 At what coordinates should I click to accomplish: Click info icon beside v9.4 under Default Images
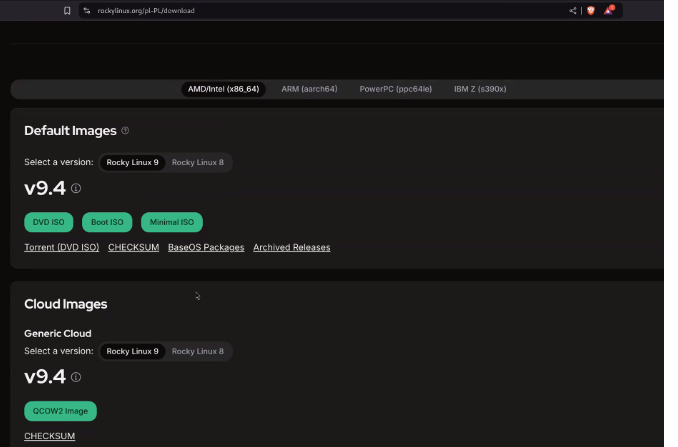tap(76, 188)
